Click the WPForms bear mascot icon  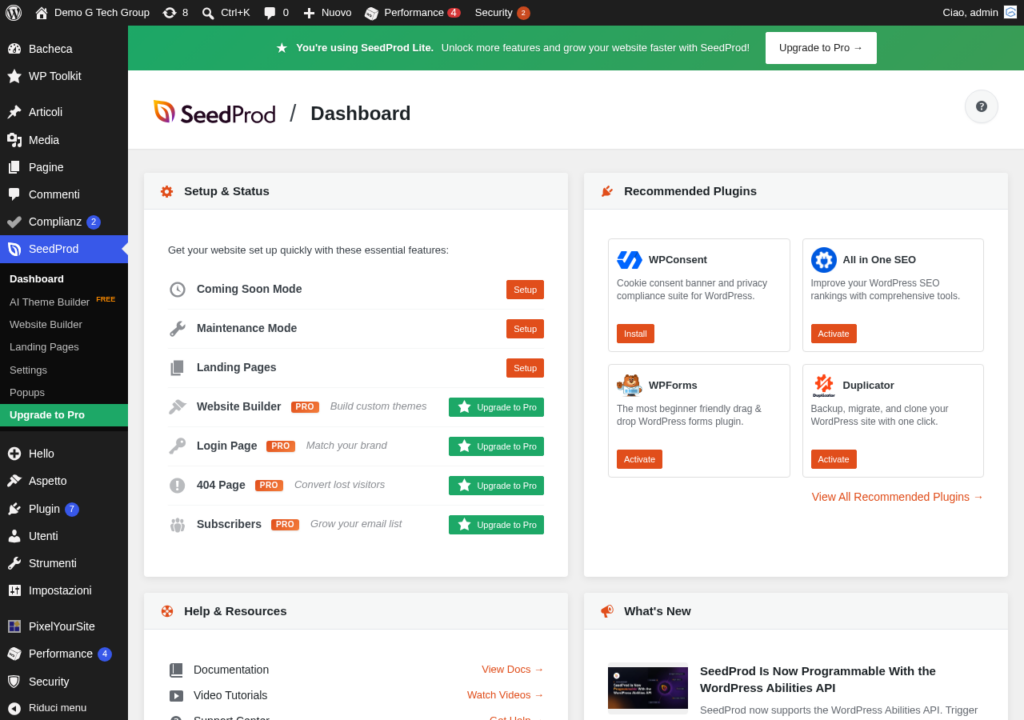pos(629,385)
